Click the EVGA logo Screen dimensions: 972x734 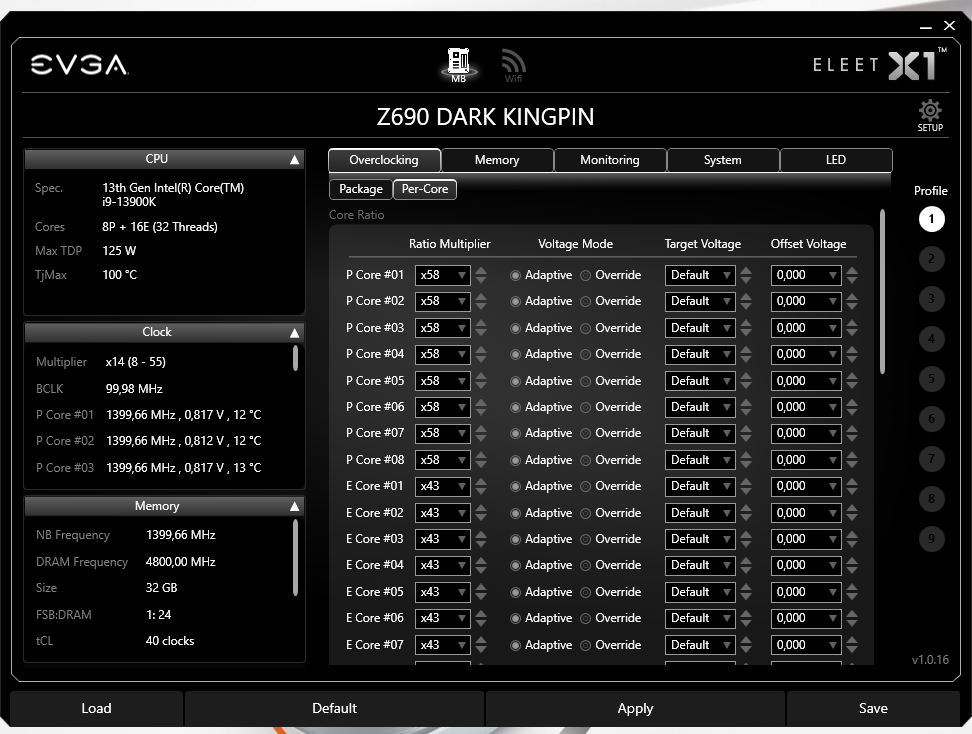(79, 64)
